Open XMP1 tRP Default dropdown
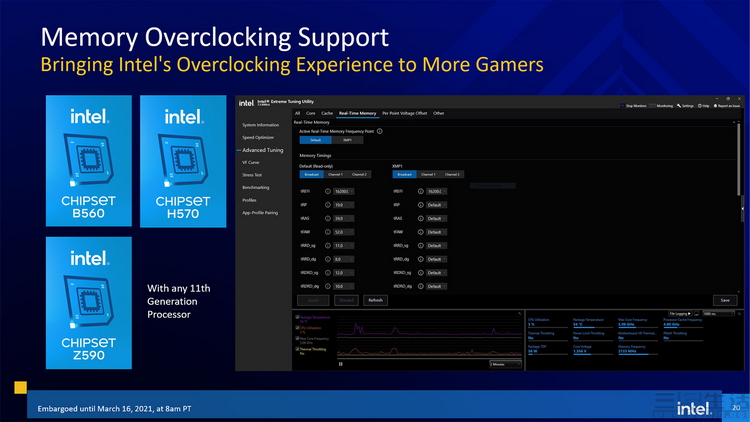750x422 pixels. tap(435, 204)
